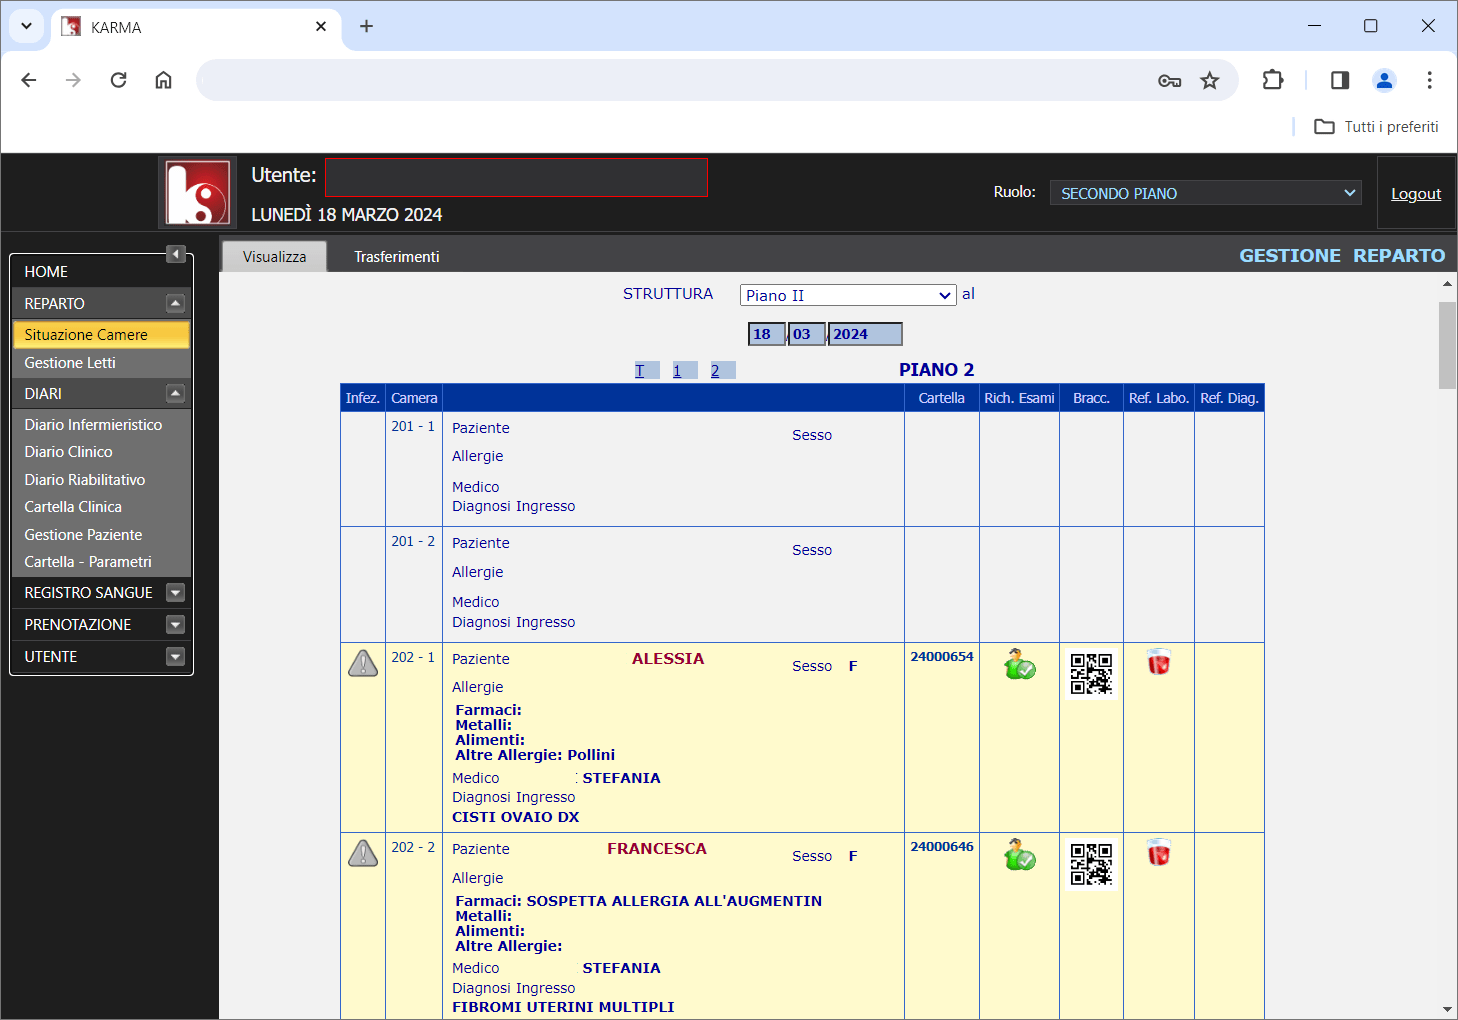The image size is (1458, 1020).
Task: Open lab report icon for Francesca
Action: [1158, 852]
